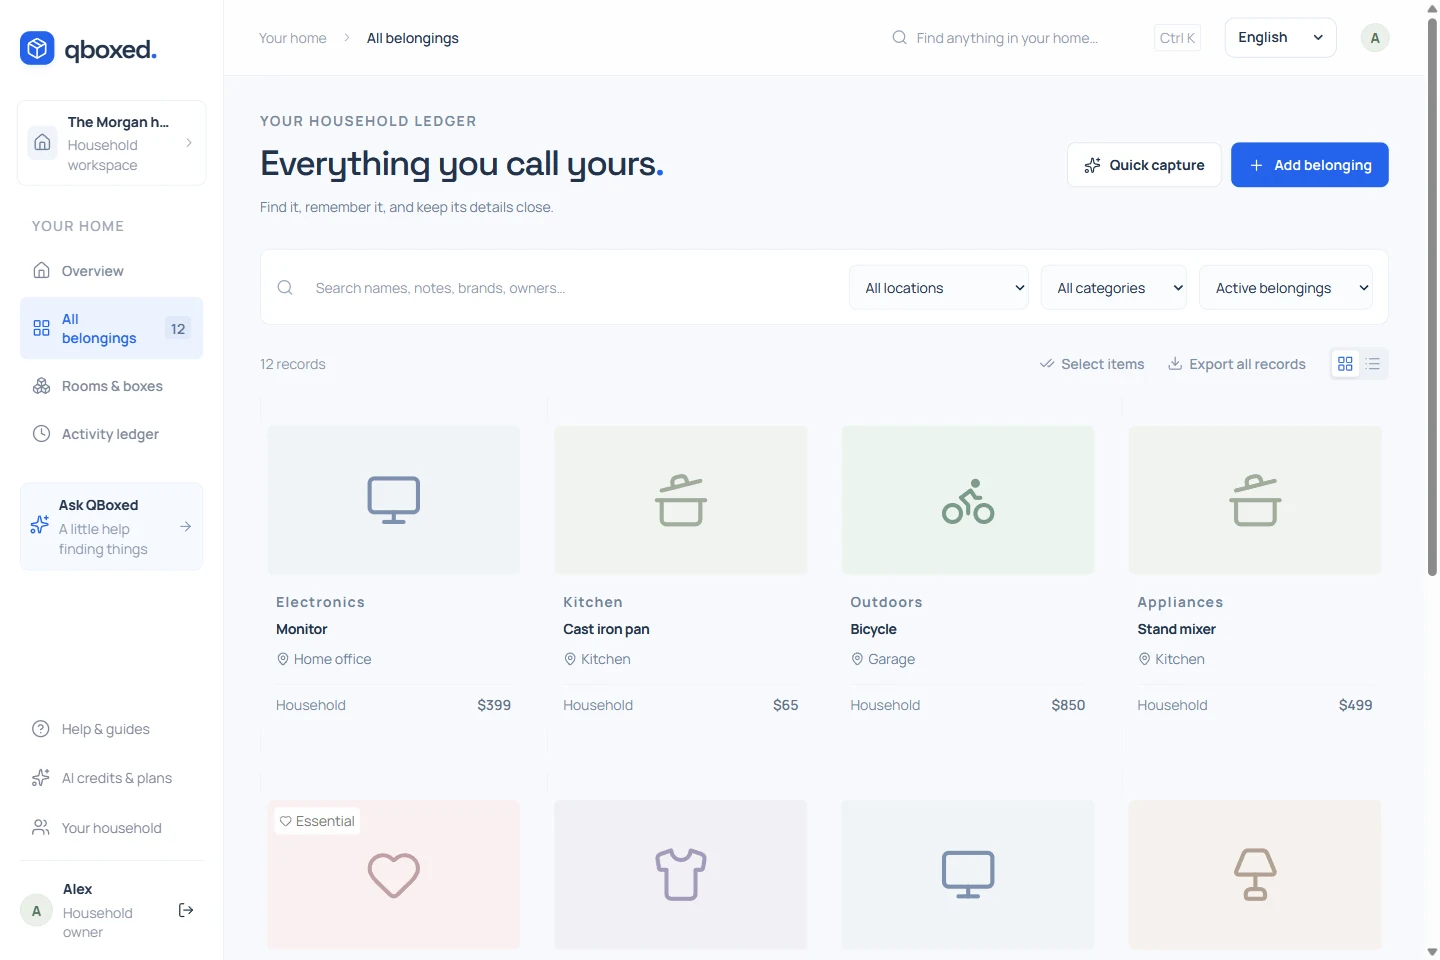Go to Overview in the sidebar
Image resolution: width=1440 pixels, height=960 pixels.
click(111, 271)
